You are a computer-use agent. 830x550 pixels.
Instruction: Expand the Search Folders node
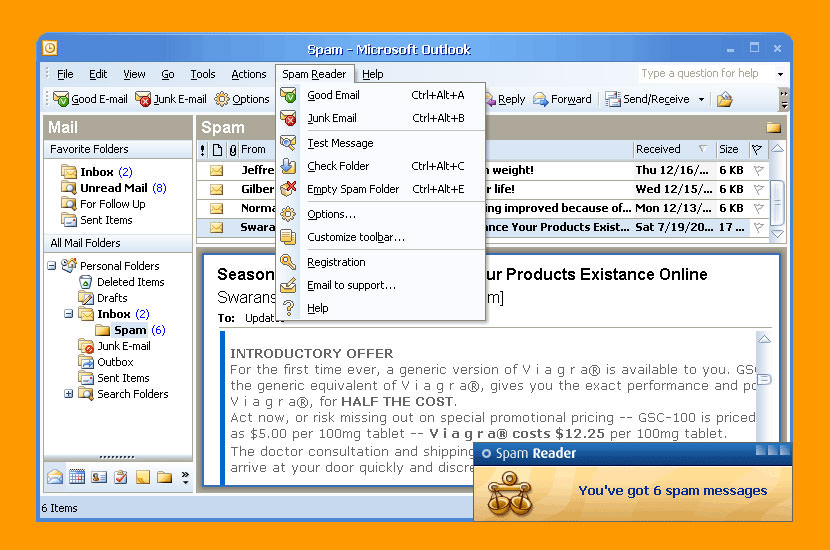point(69,394)
